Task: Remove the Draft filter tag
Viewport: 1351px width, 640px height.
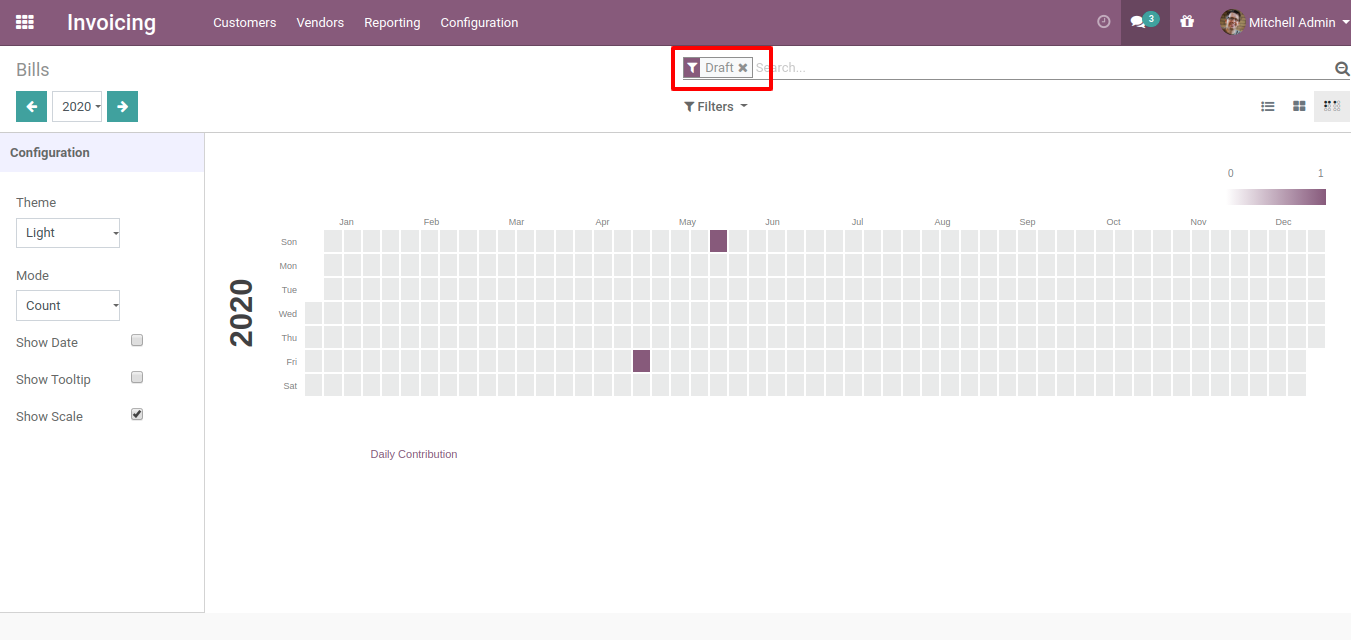Action: tap(743, 68)
